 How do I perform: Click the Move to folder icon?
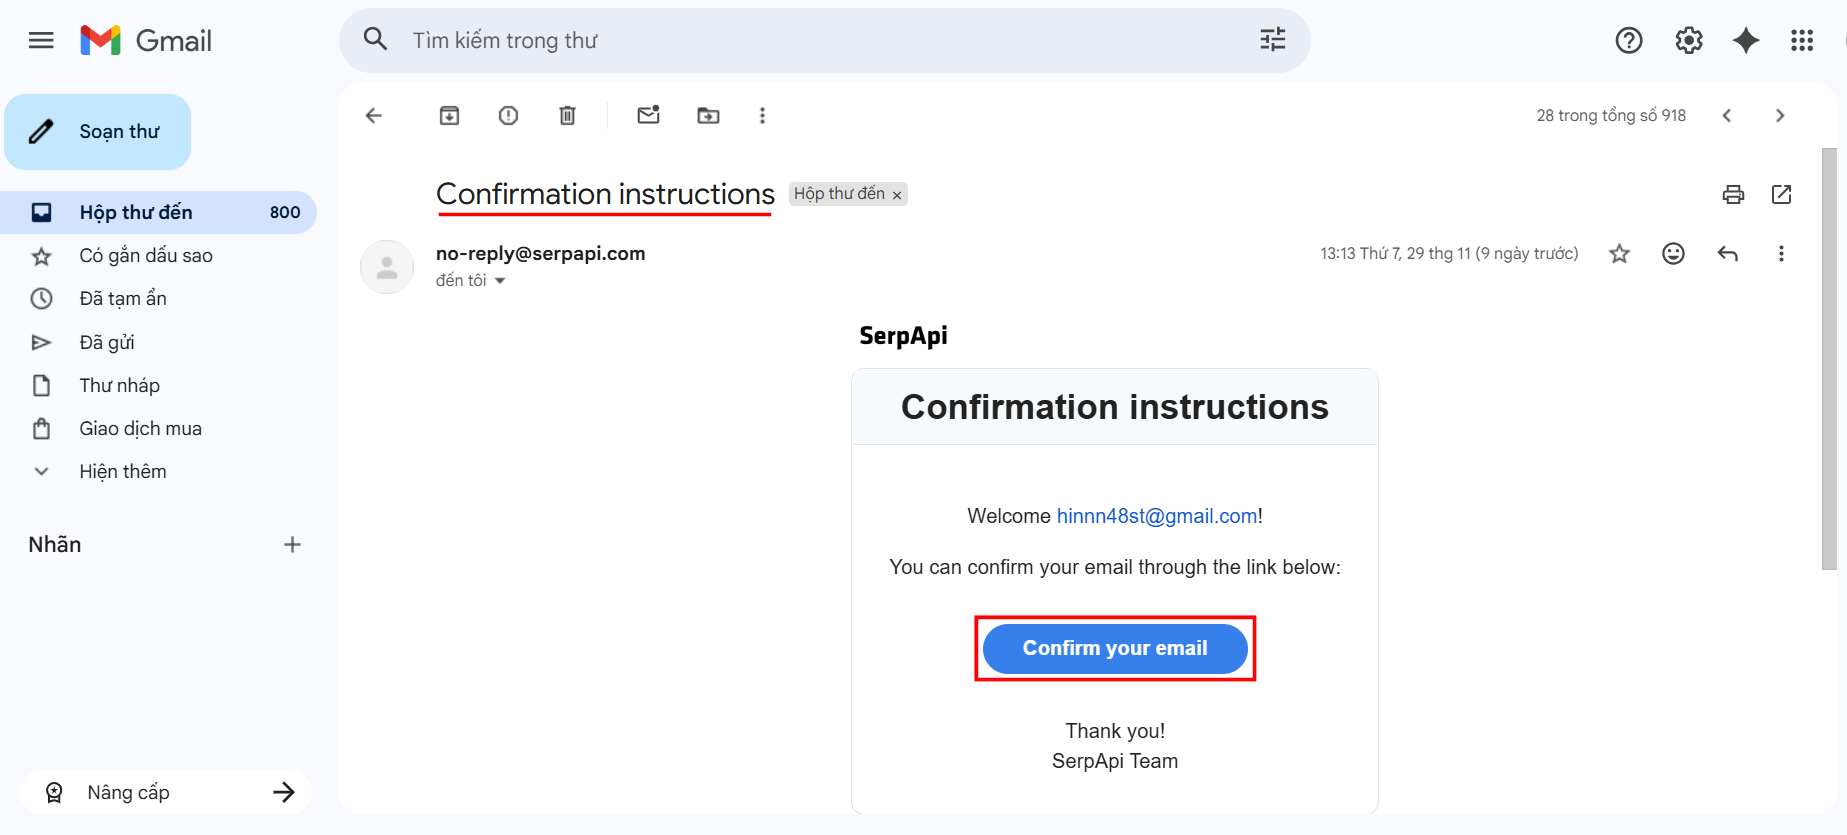click(708, 116)
